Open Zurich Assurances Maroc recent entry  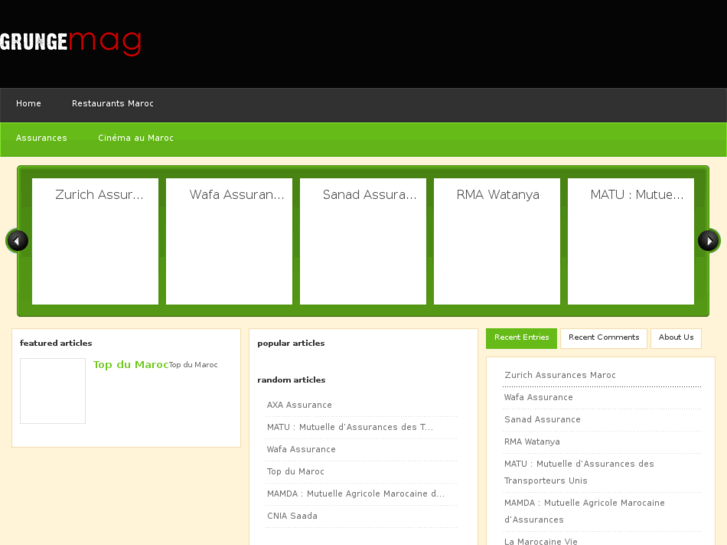(x=560, y=375)
